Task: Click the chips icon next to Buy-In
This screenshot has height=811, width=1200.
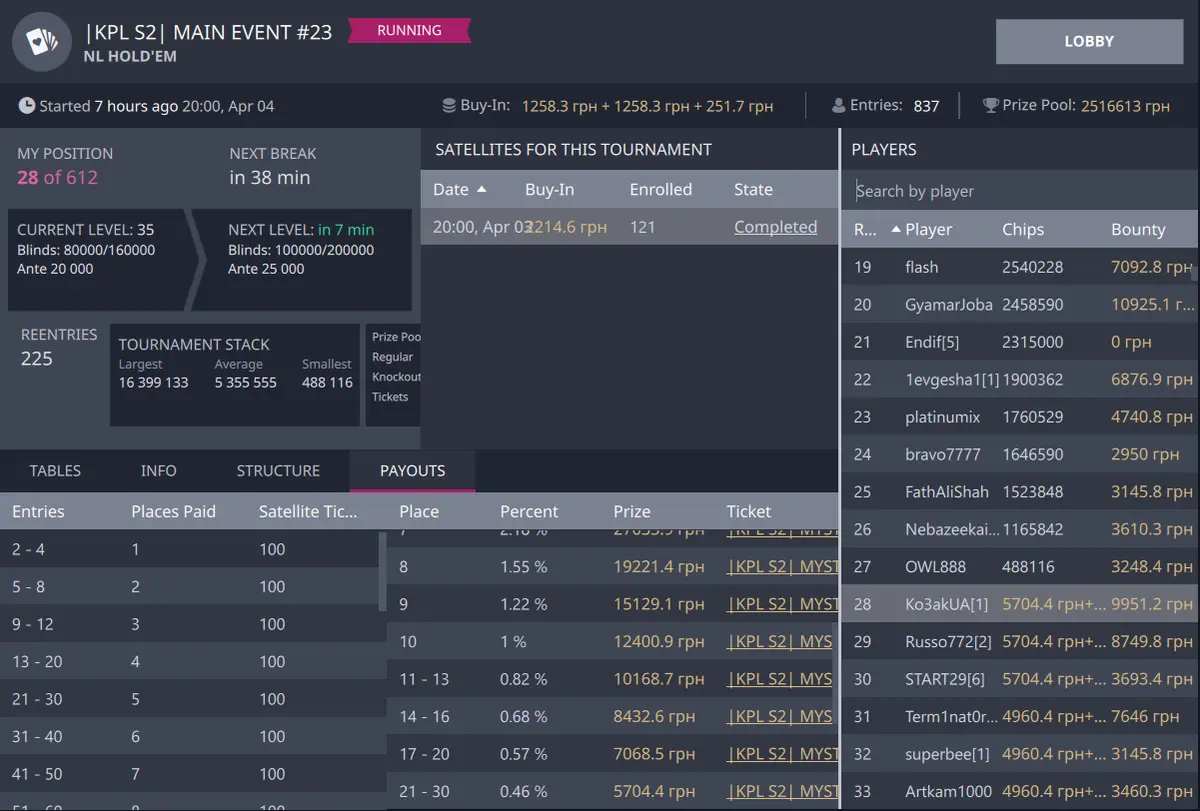Action: 449,106
